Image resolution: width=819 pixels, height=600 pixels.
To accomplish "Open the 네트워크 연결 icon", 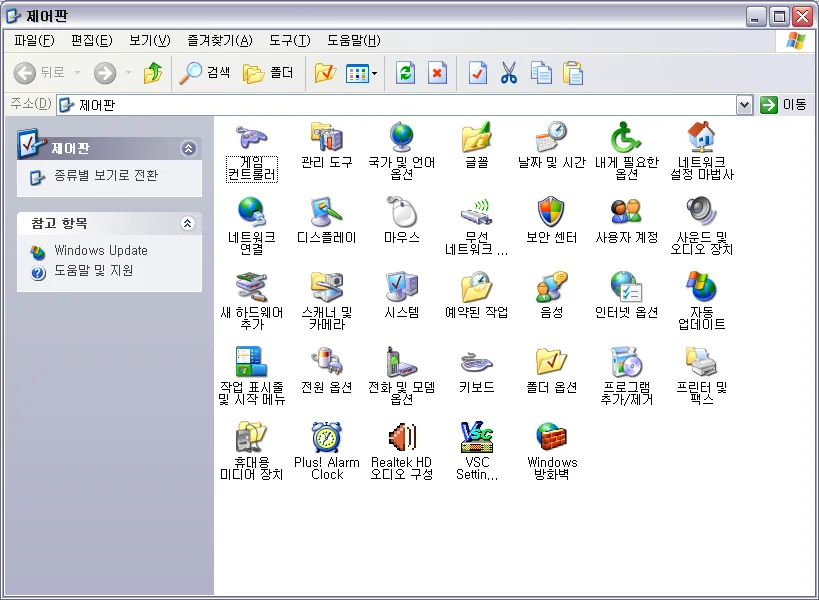I will (x=252, y=213).
